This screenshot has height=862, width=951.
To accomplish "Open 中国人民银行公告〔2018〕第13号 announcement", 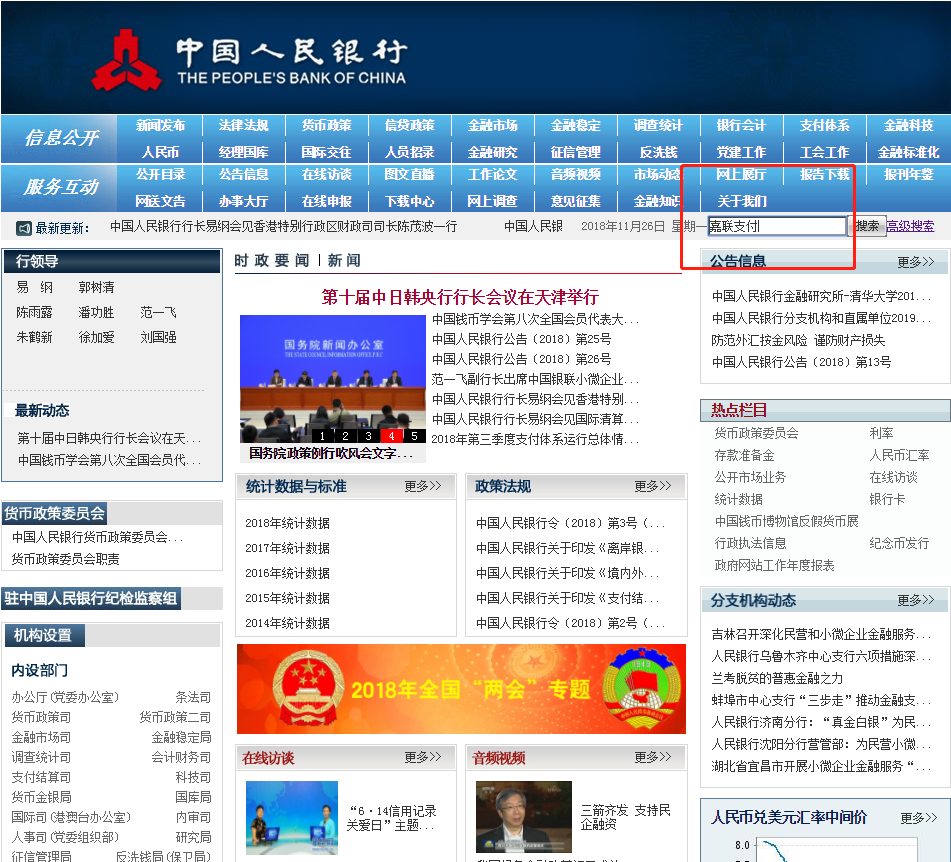I will pos(801,362).
